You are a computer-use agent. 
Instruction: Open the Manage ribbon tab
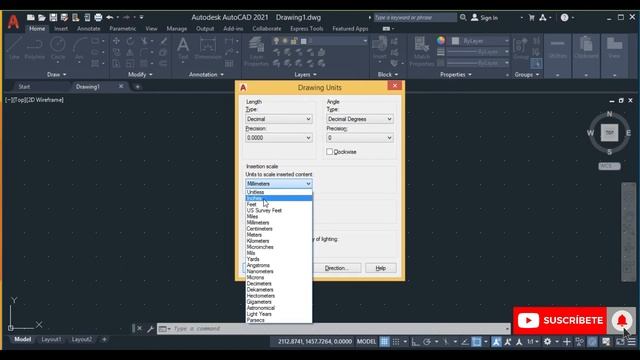[177, 29]
